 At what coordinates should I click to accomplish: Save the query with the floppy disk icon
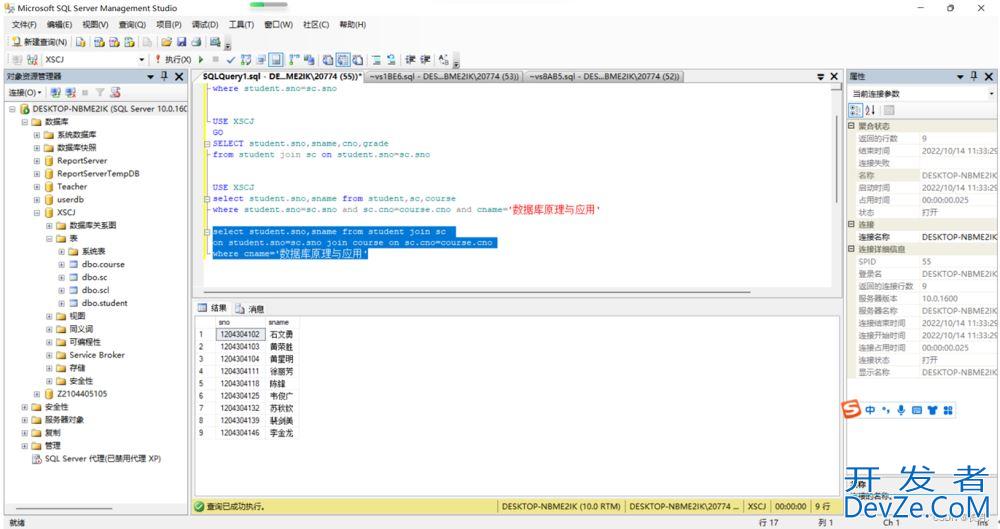pos(182,42)
